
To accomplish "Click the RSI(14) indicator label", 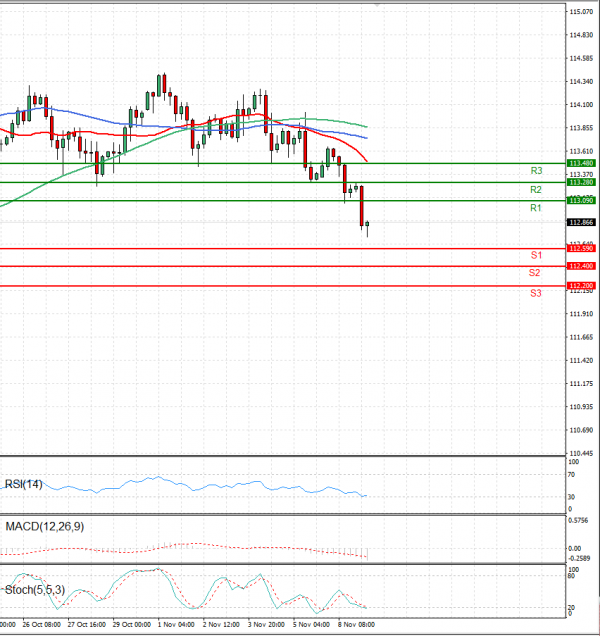I will tap(23, 484).
